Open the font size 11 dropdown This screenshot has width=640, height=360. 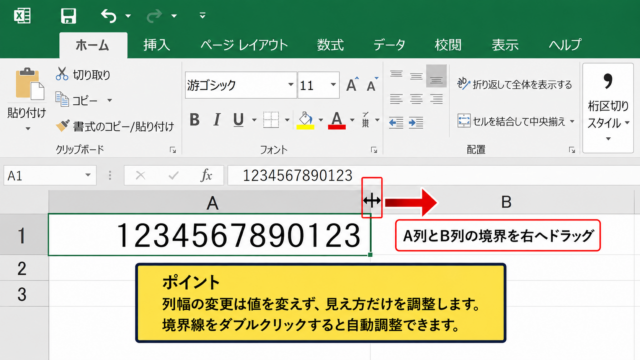coord(333,85)
